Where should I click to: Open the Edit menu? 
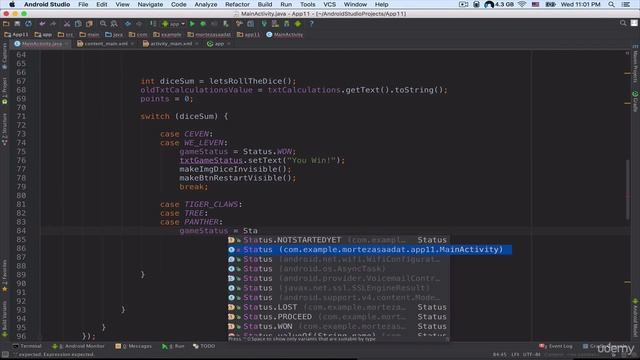click(102, 4)
